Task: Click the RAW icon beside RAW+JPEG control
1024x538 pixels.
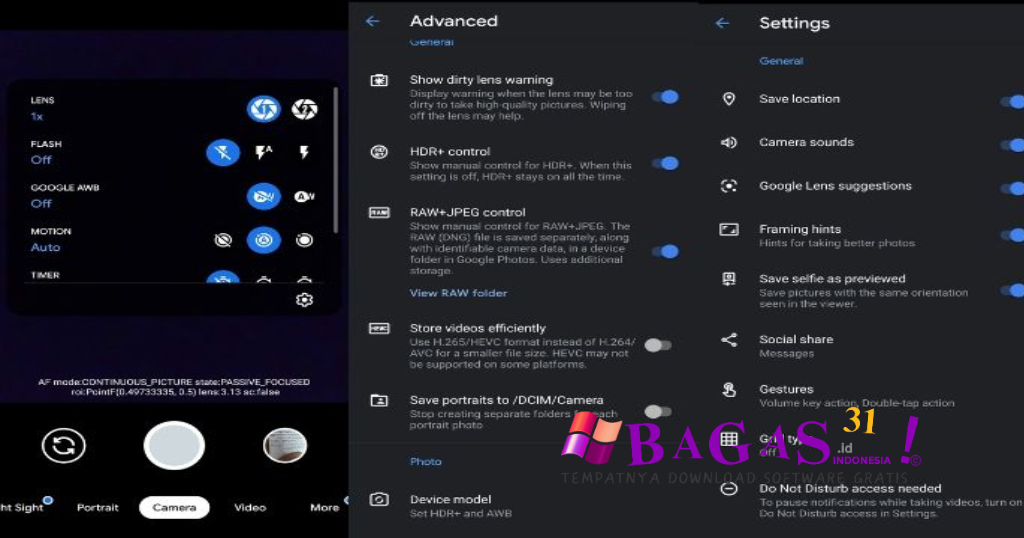Action: click(x=379, y=213)
